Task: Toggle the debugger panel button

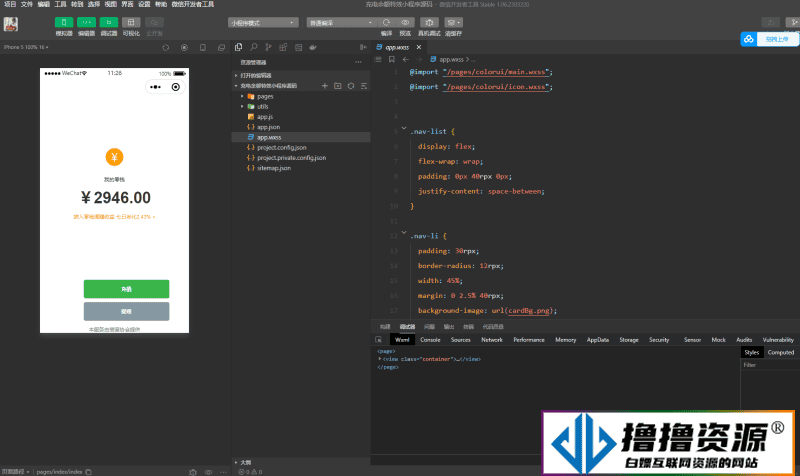Action: [109, 22]
